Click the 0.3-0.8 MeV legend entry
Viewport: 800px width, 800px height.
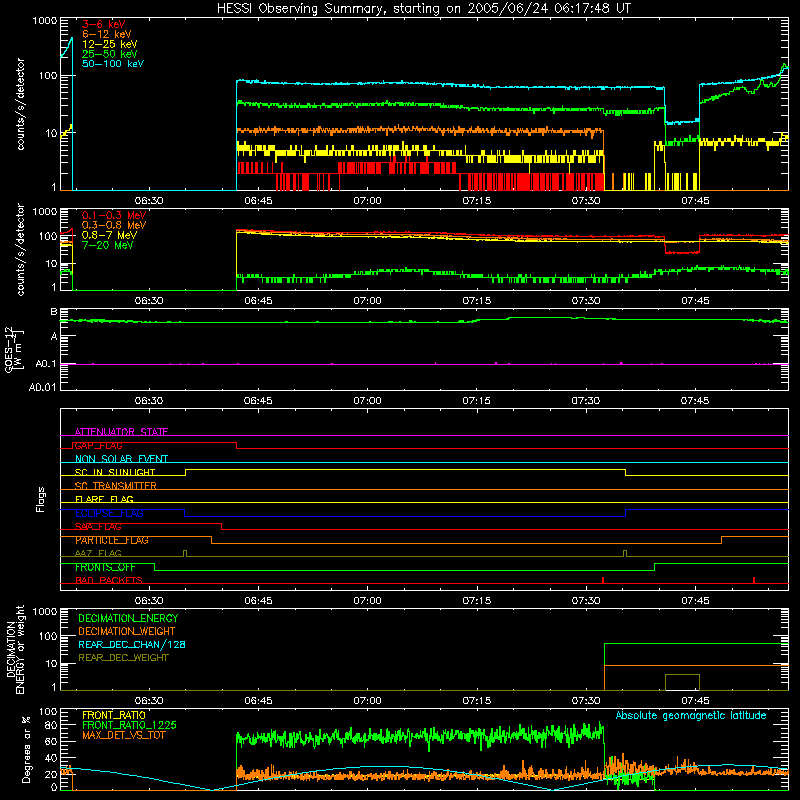pyautogui.click(x=114, y=225)
